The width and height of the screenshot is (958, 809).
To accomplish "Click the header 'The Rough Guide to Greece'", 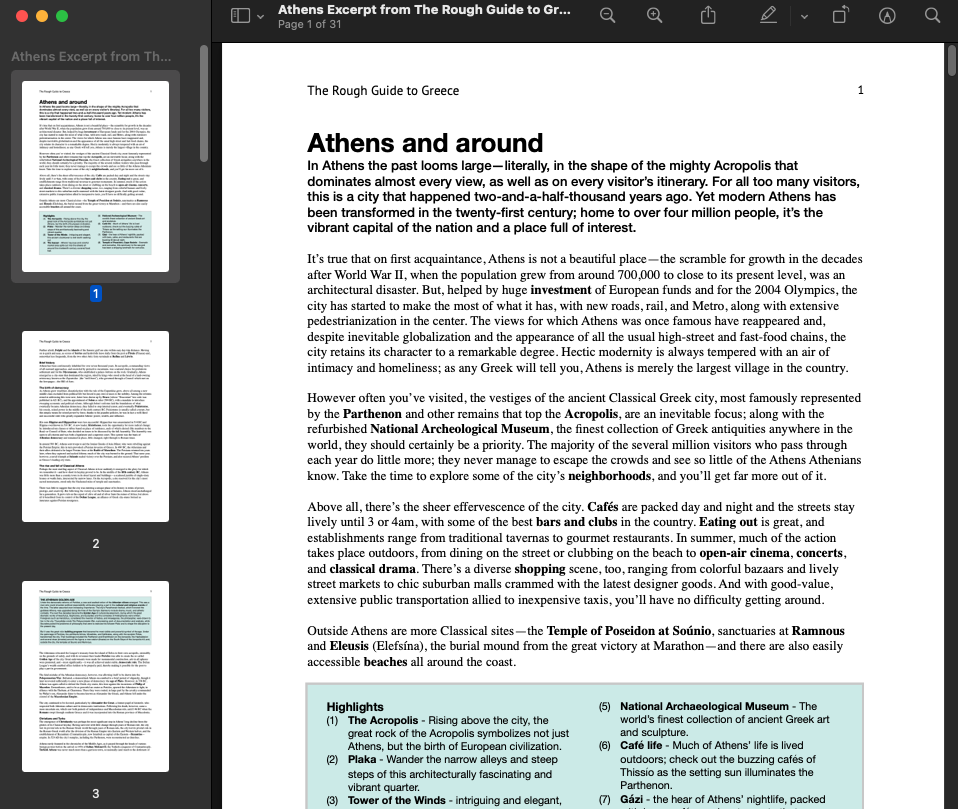I will (383, 90).
